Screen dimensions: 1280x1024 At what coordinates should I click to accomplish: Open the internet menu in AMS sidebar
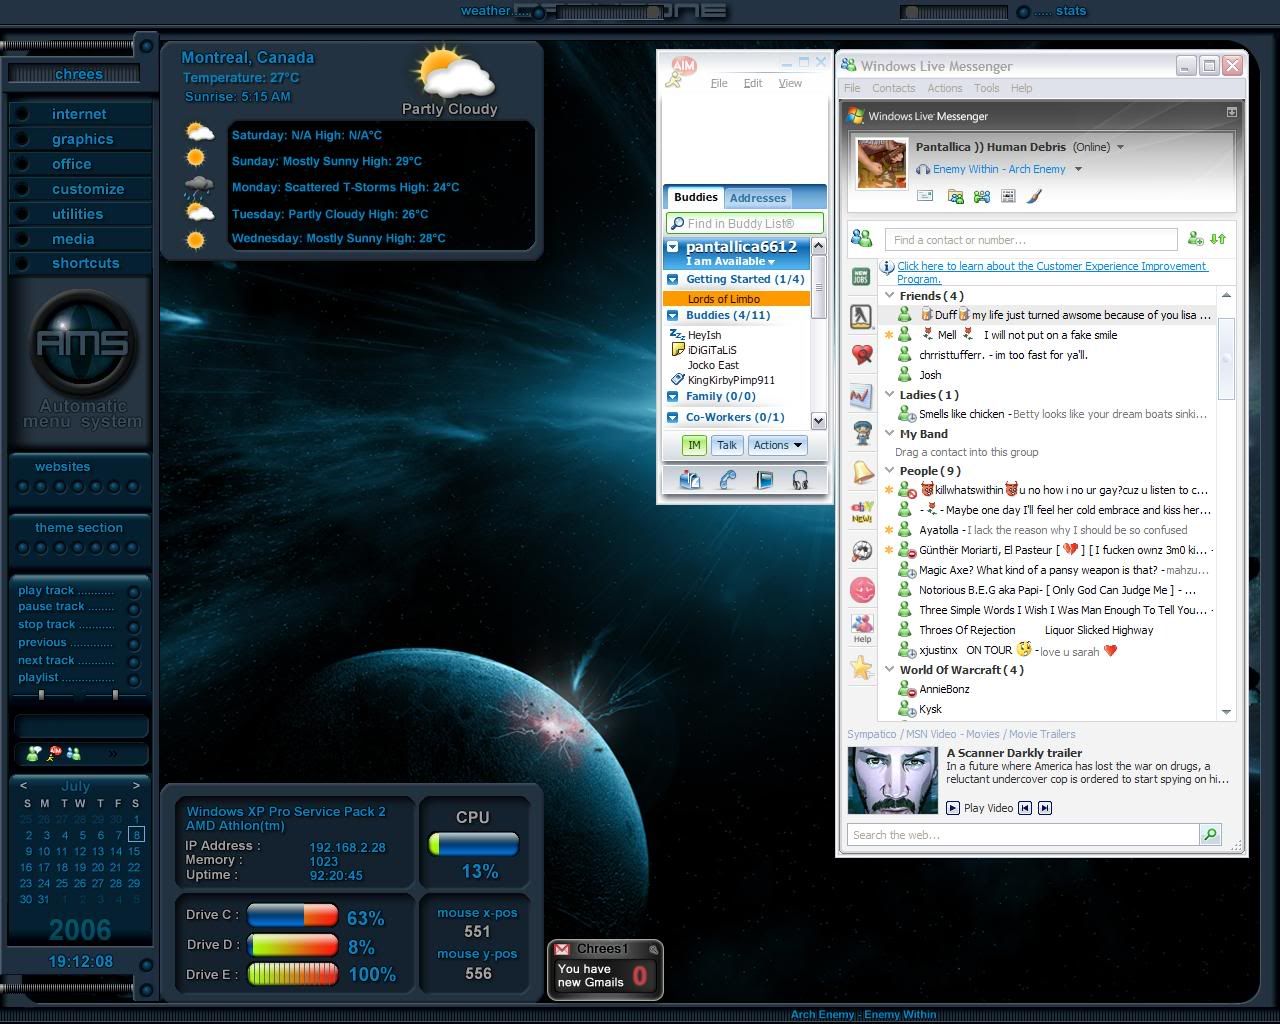click(x=79, y=114)
